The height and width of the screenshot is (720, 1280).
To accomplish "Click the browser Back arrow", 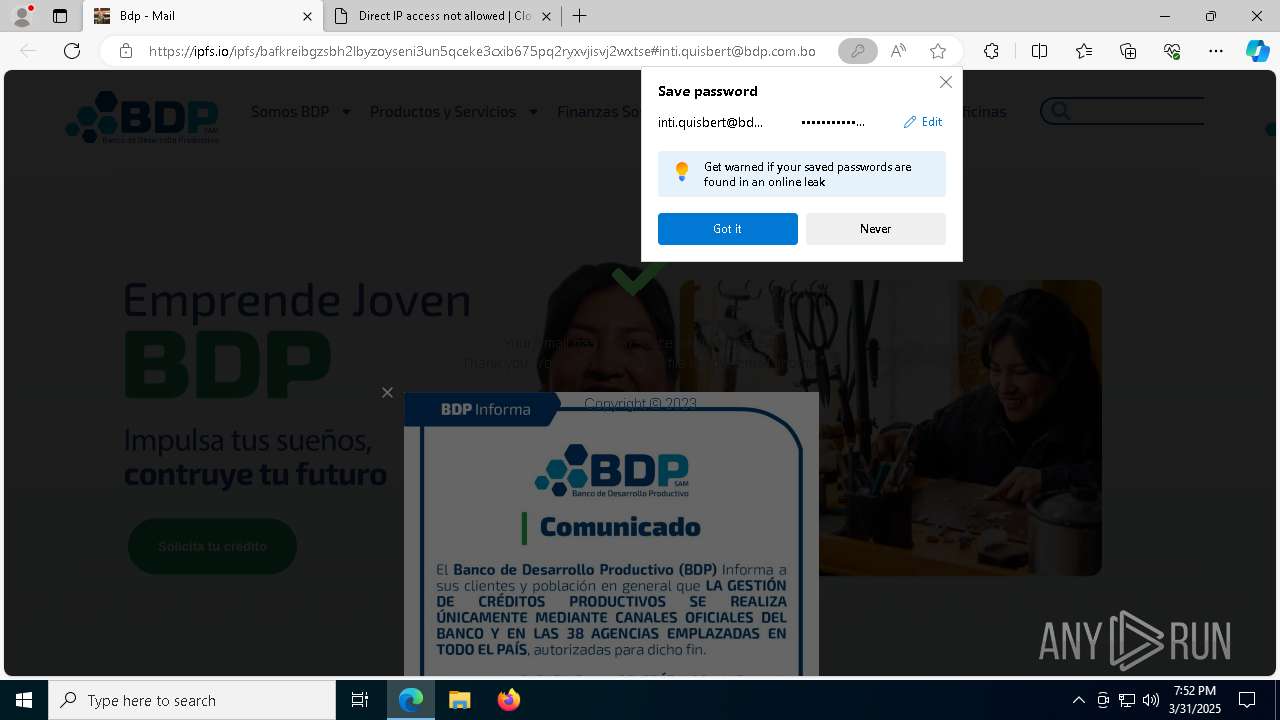I will point(28,51).
